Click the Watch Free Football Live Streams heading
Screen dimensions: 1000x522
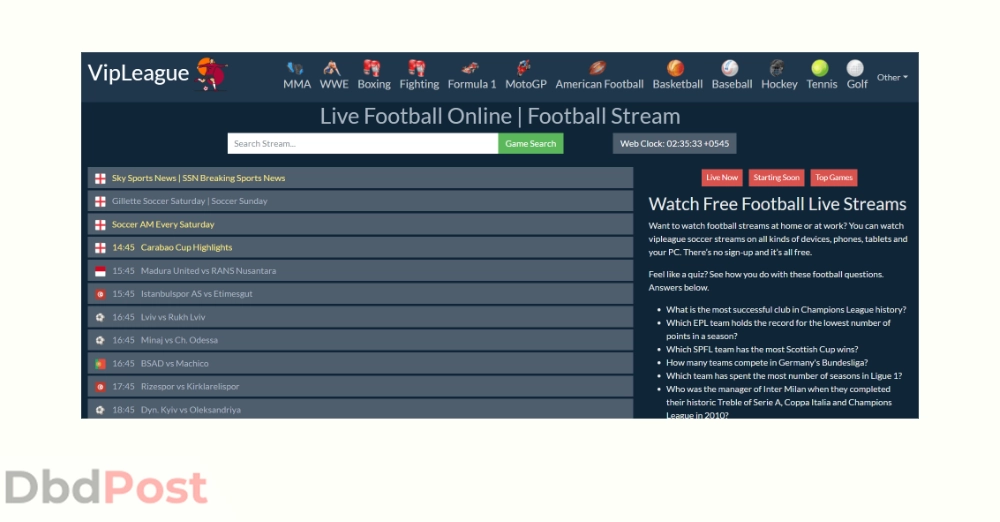click(777, 204)
